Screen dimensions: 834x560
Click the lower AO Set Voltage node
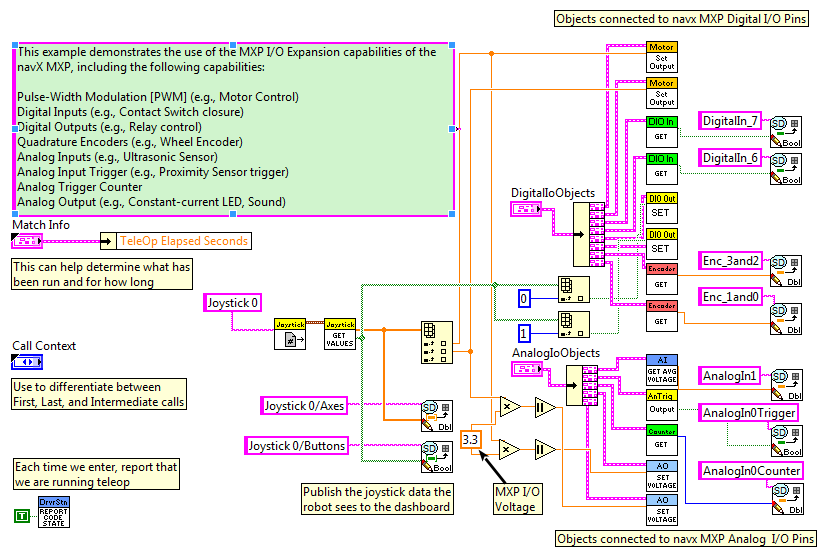(662, 510)
